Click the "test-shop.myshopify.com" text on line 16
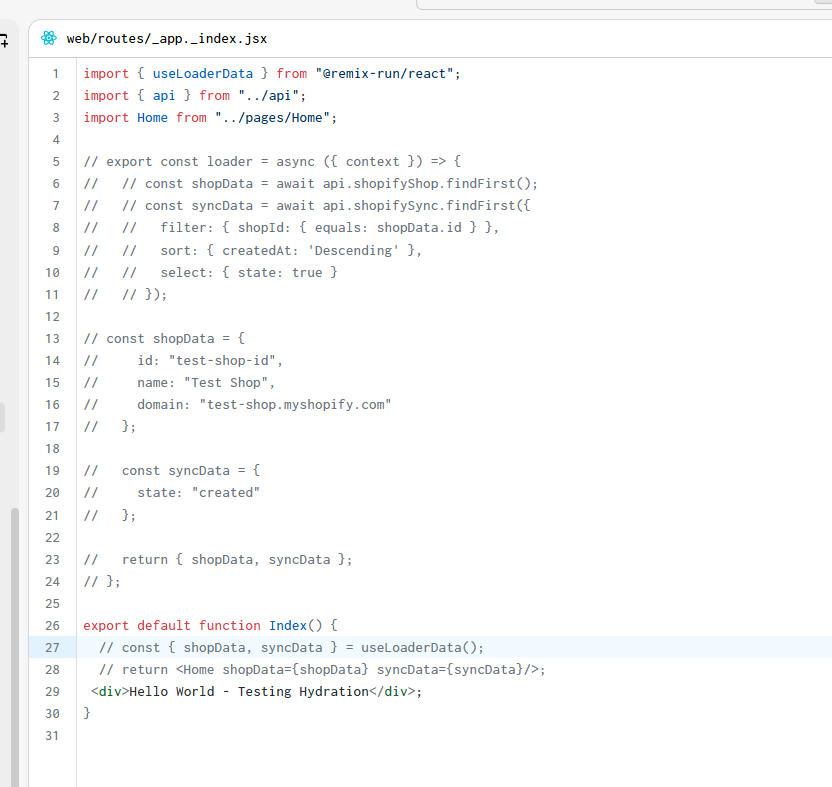The image size is (832, 787). [296, 405]
